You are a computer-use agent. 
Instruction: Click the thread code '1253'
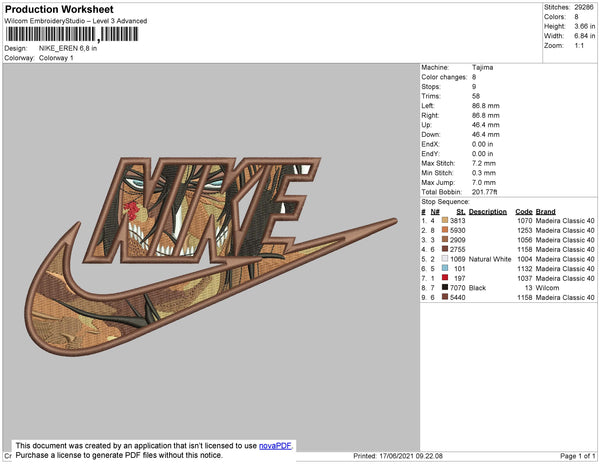click(x=525, y=230)
